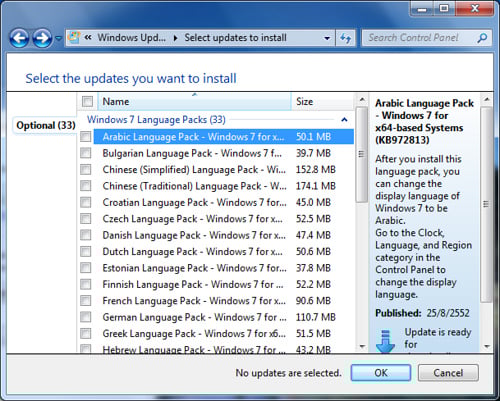The width and height of the screenshot is (500, 401).
Task: Select the Finnish Language Pack row text
Action: [x=193, y=284]
